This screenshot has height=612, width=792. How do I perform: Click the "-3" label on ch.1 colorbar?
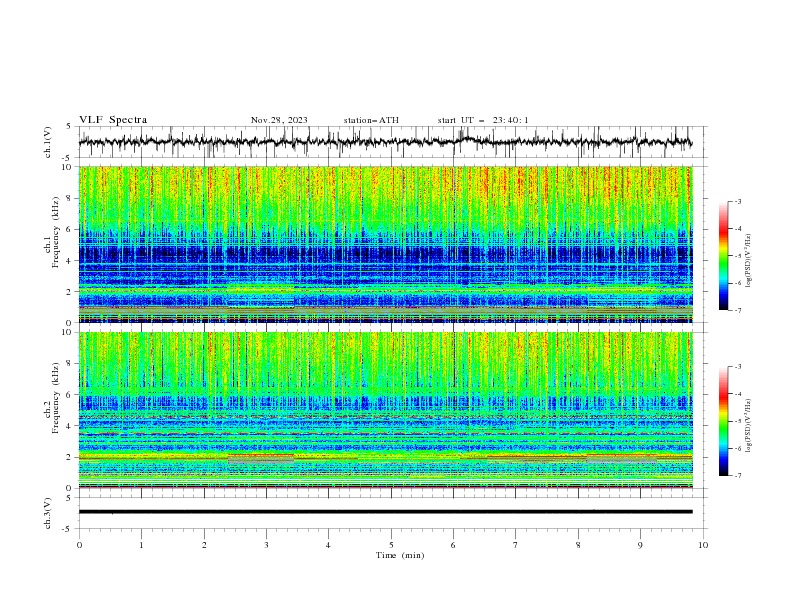click(737, 201)
